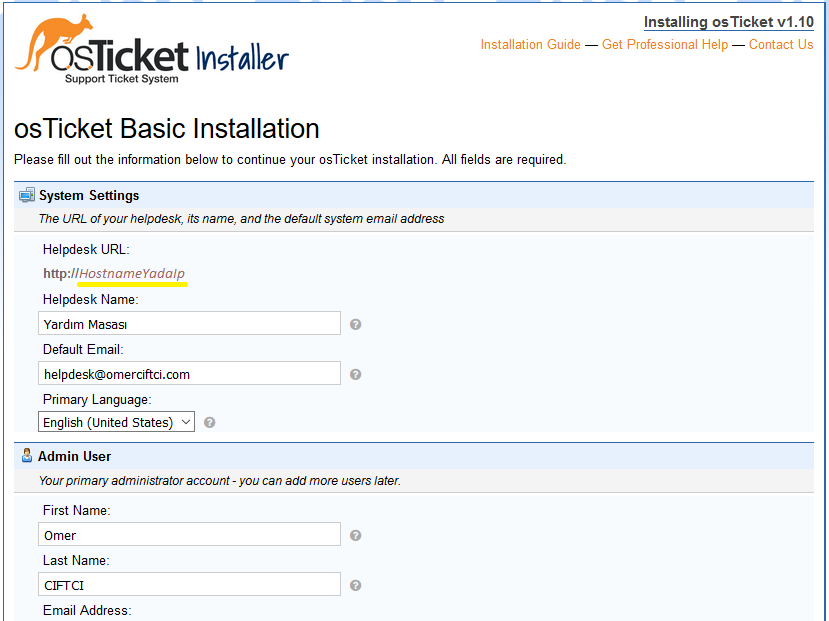The image size is (829, 621).
Task: Follow the Get Professional Help link
Action: pyautogui.click(x=665, y=45)
